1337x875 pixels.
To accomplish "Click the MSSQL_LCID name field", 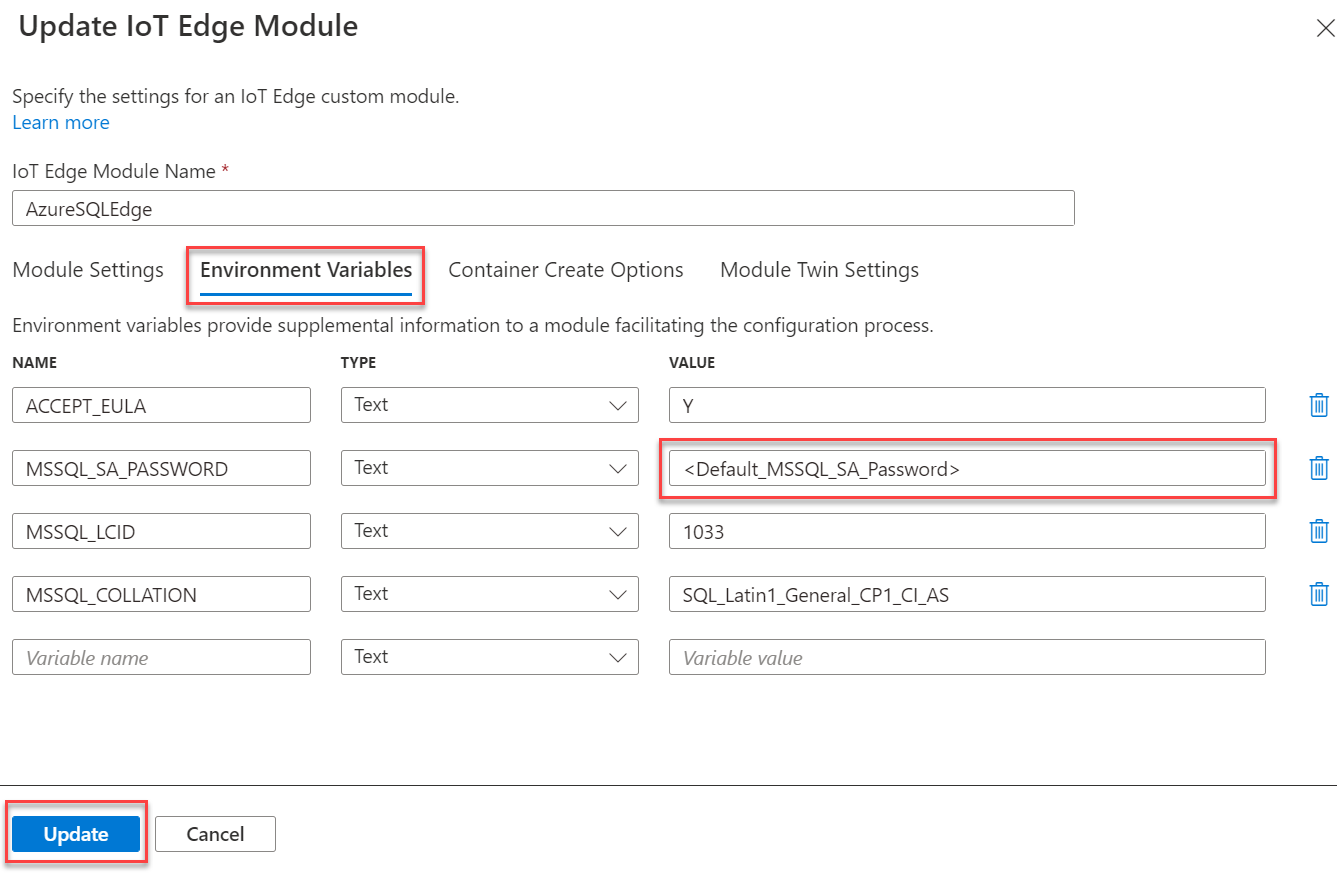I will coord(161,531).
